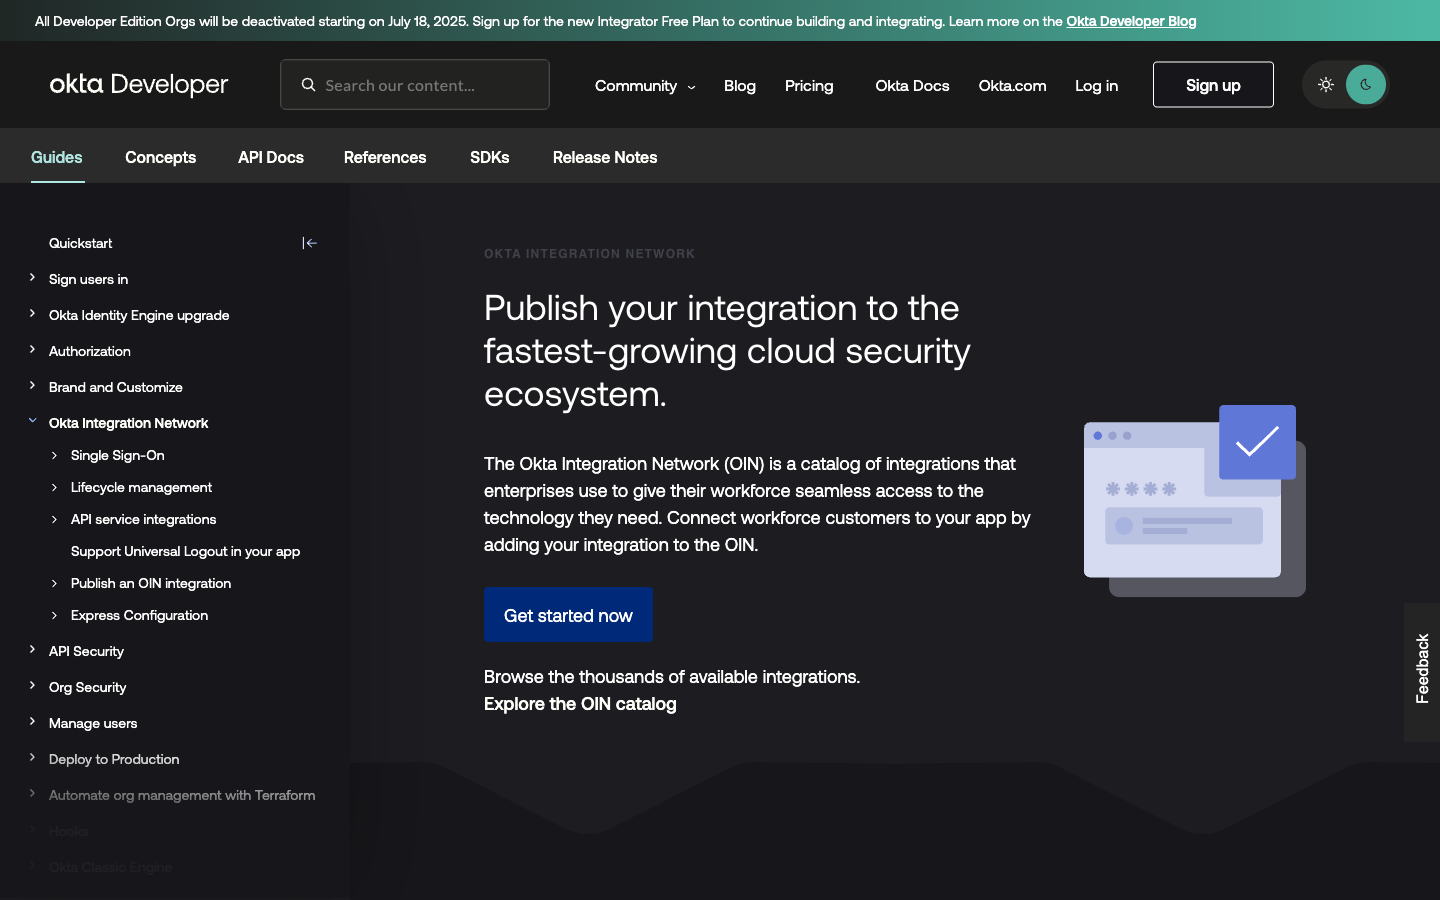Open the Blog link

tap(740, 86)
